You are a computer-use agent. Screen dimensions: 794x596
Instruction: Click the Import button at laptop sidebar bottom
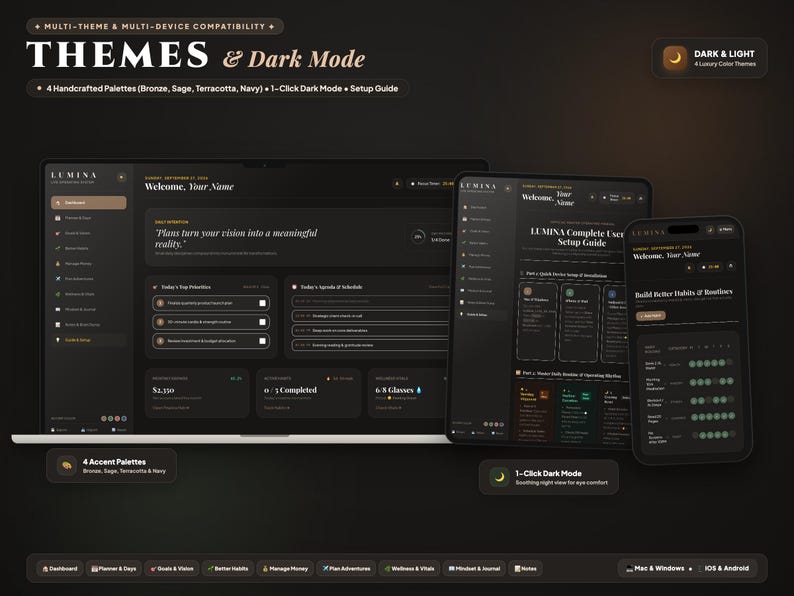pyautogui.click(x=90, y=429)
